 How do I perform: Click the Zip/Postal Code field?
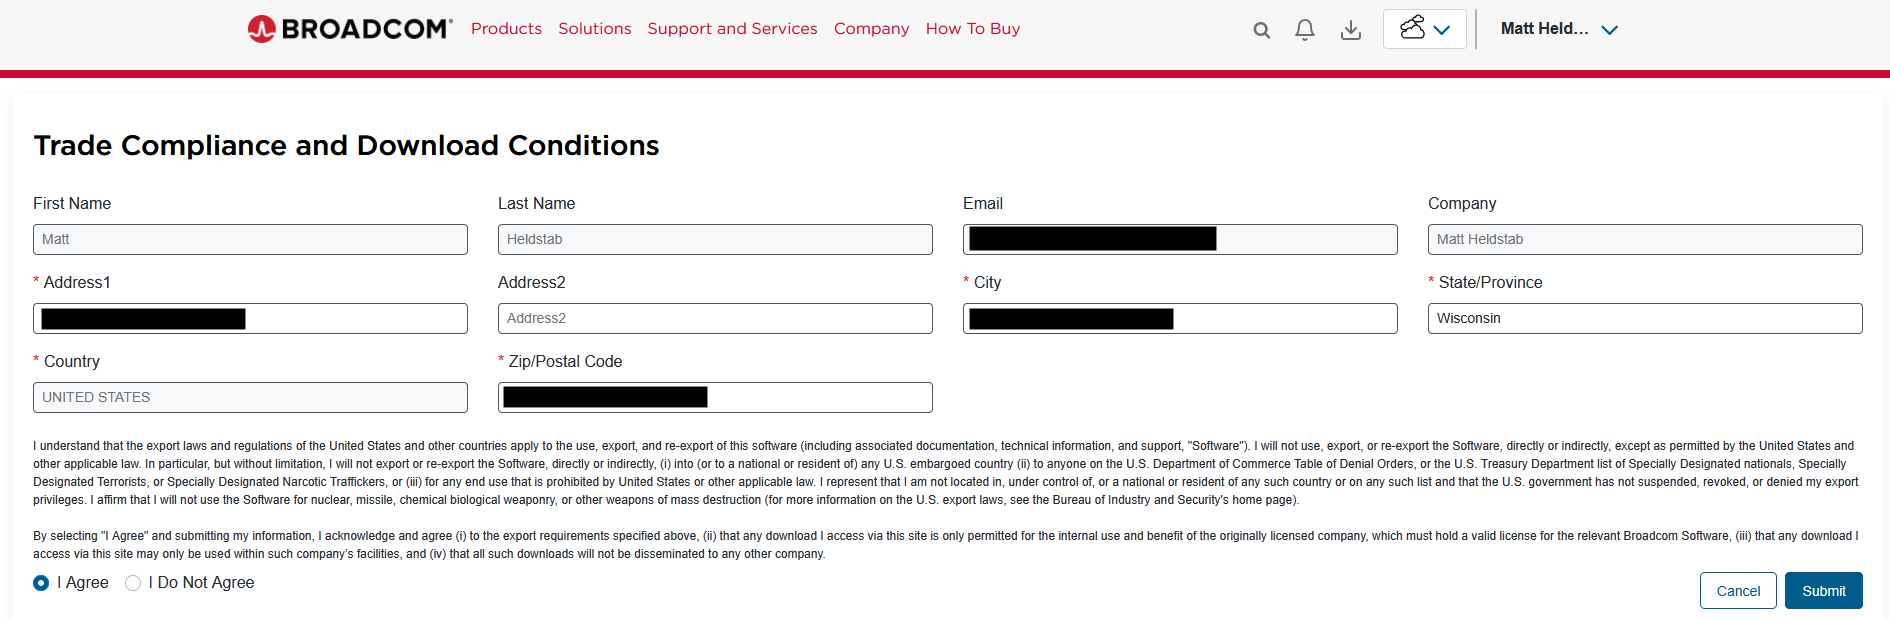(715, 397)
